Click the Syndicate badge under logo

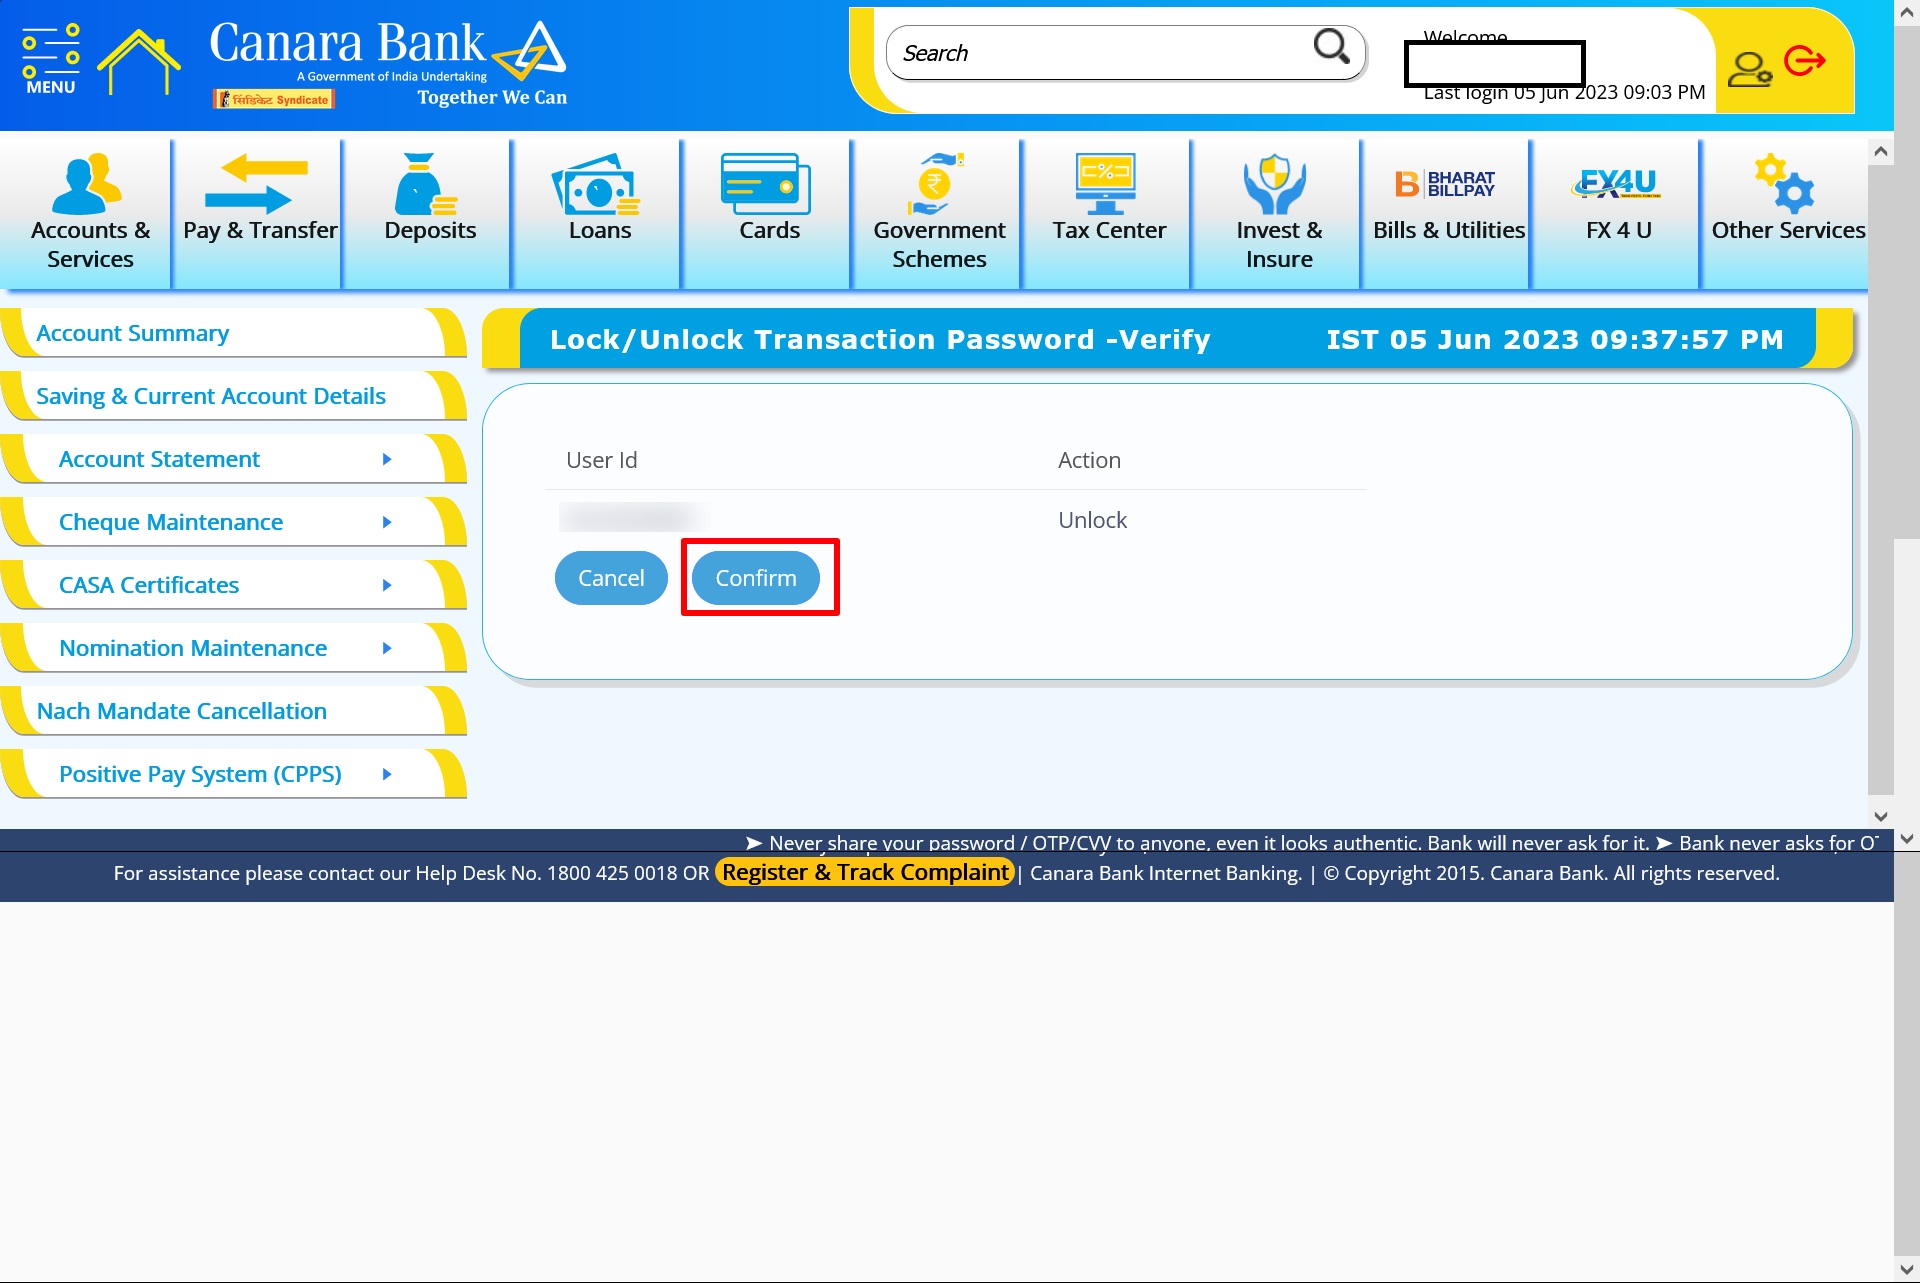pyautogui.click(x=274, y=99)
